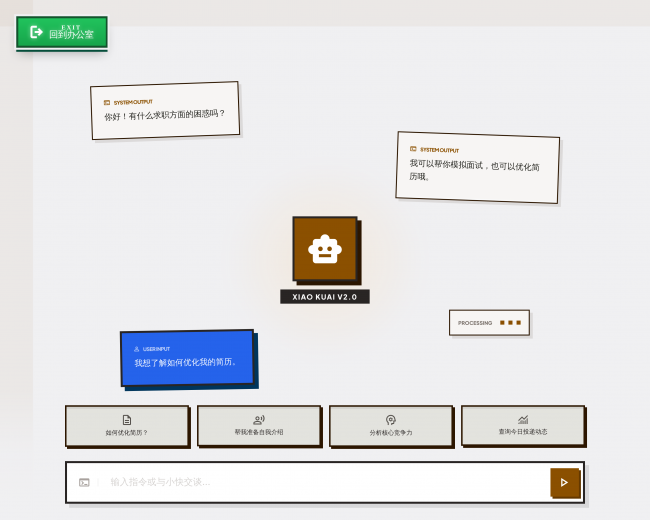The width and height of the screenshot is (650, 520).
Task: Click the green 回到办公室 exit button
Action: [x=62, y=32]
